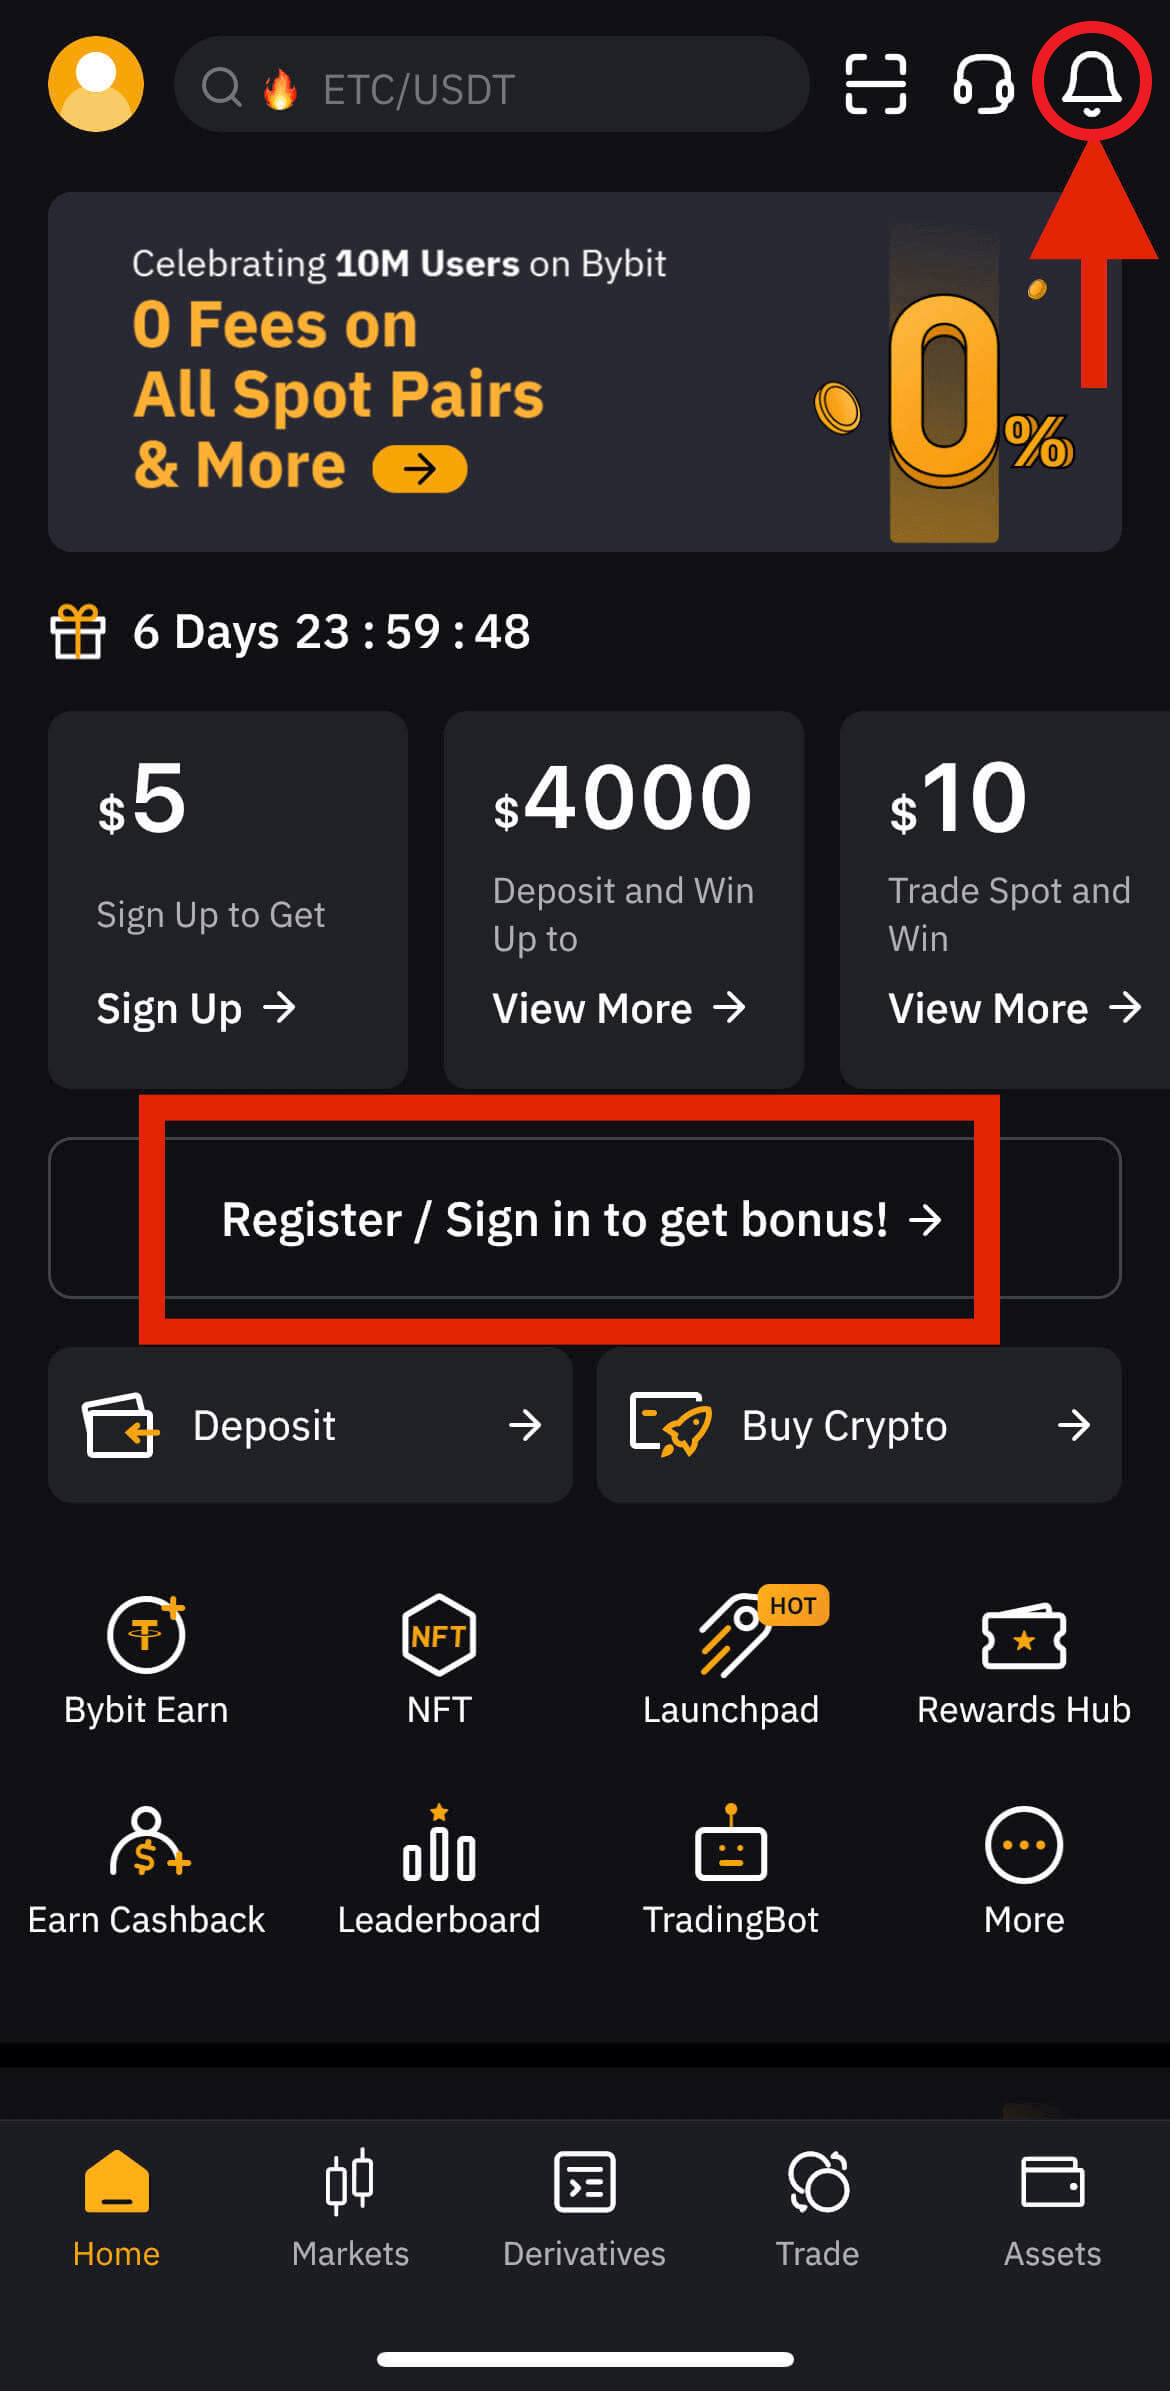Launch TradingBot
The height and width of the screenshot is (2391, 1170).
[x=731, y=1872]
